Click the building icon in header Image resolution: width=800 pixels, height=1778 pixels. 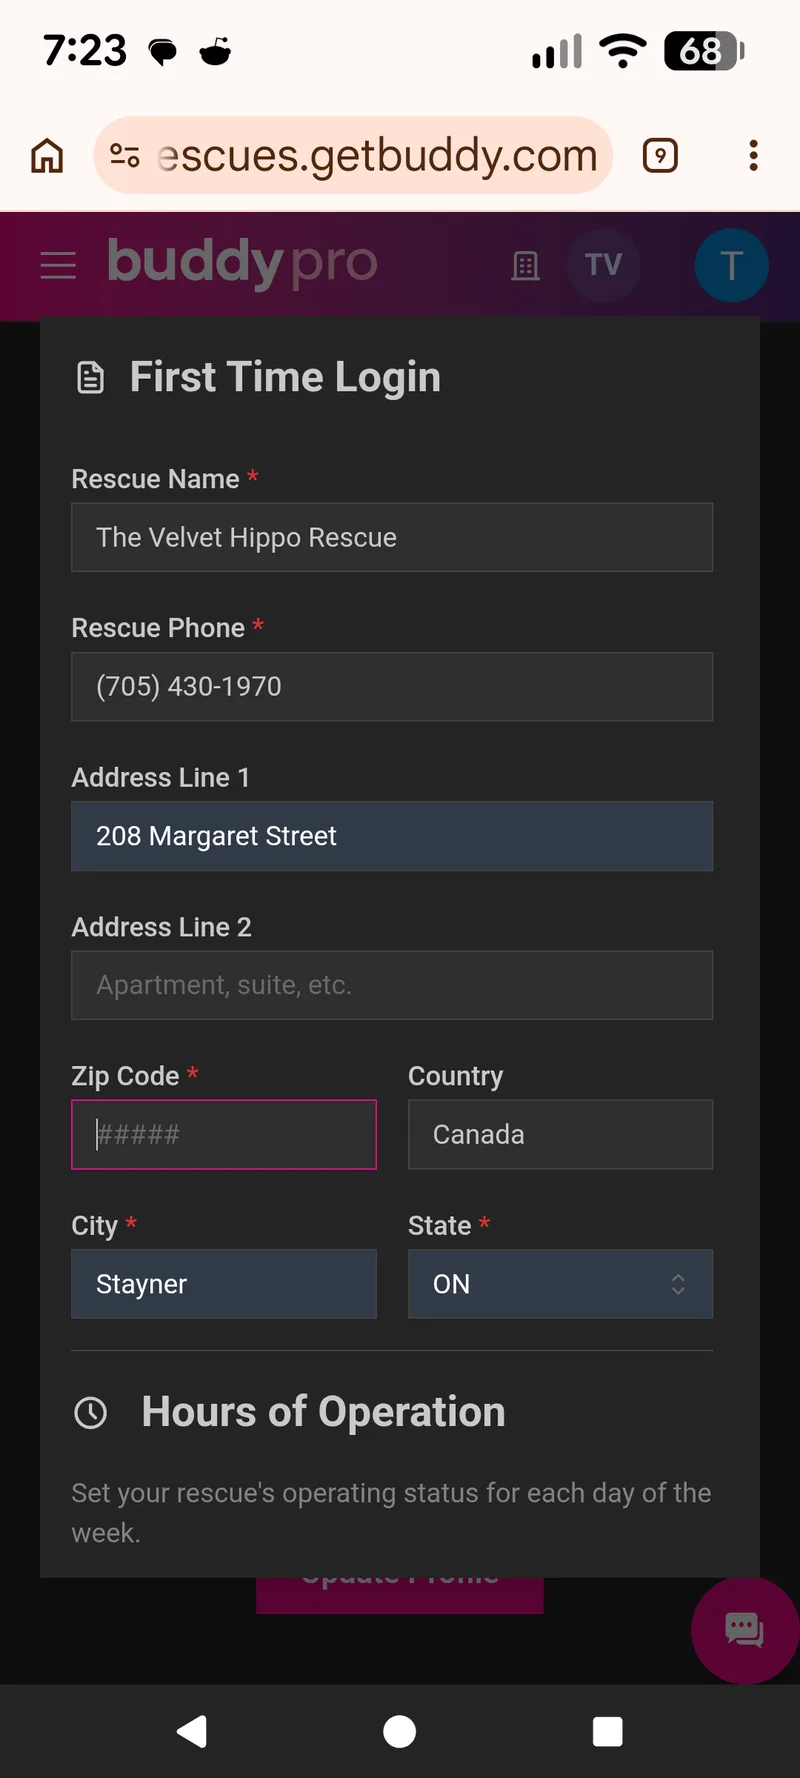(x=525, y=266)
